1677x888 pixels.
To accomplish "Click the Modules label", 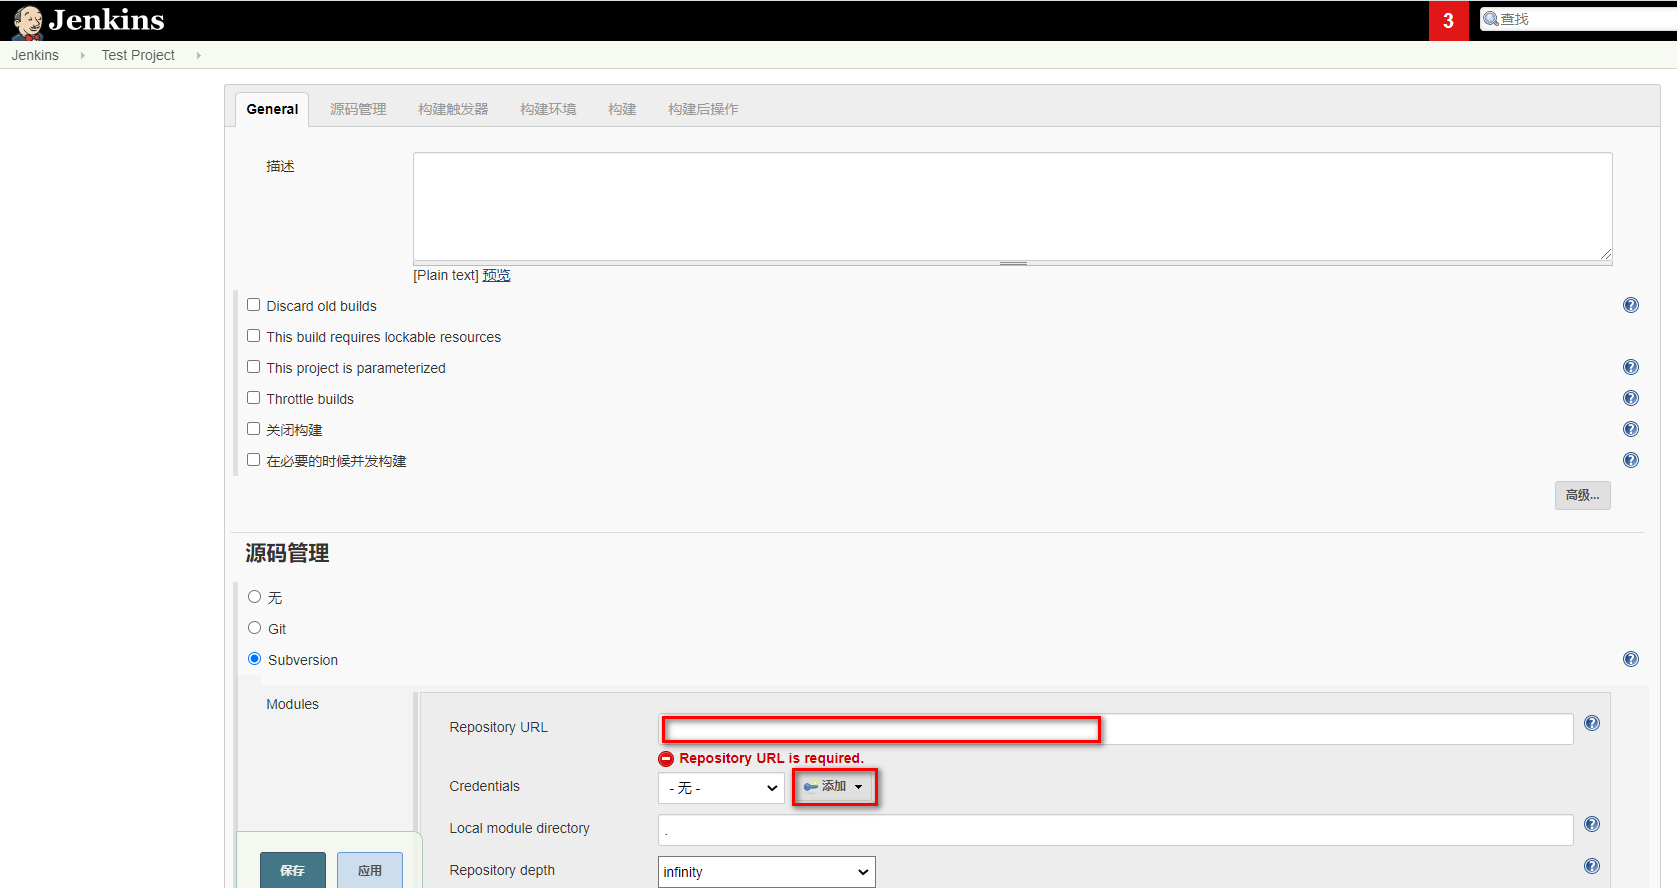I will [292, 704].
